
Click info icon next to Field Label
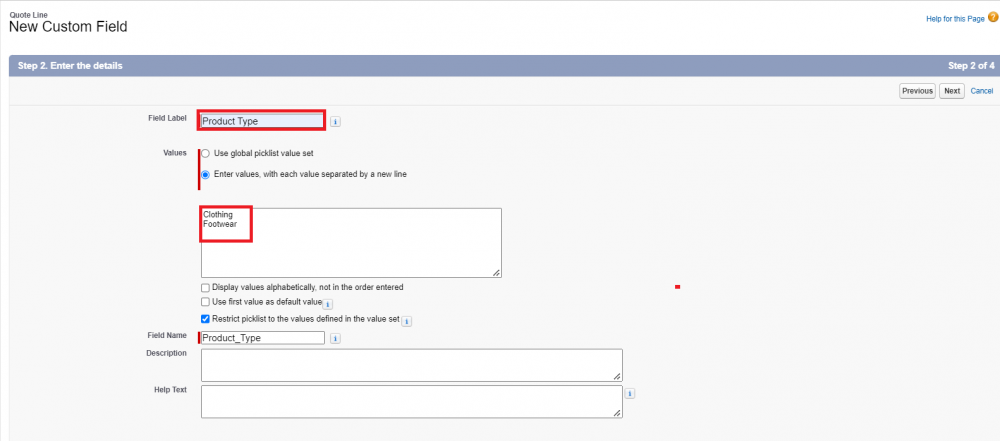335,121
